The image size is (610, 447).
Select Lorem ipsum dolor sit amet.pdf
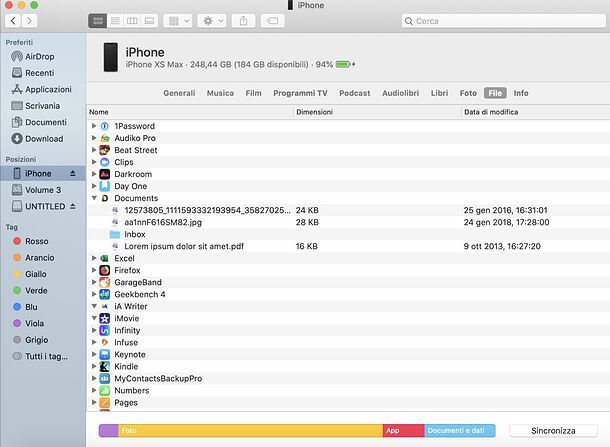coord(184,246)
